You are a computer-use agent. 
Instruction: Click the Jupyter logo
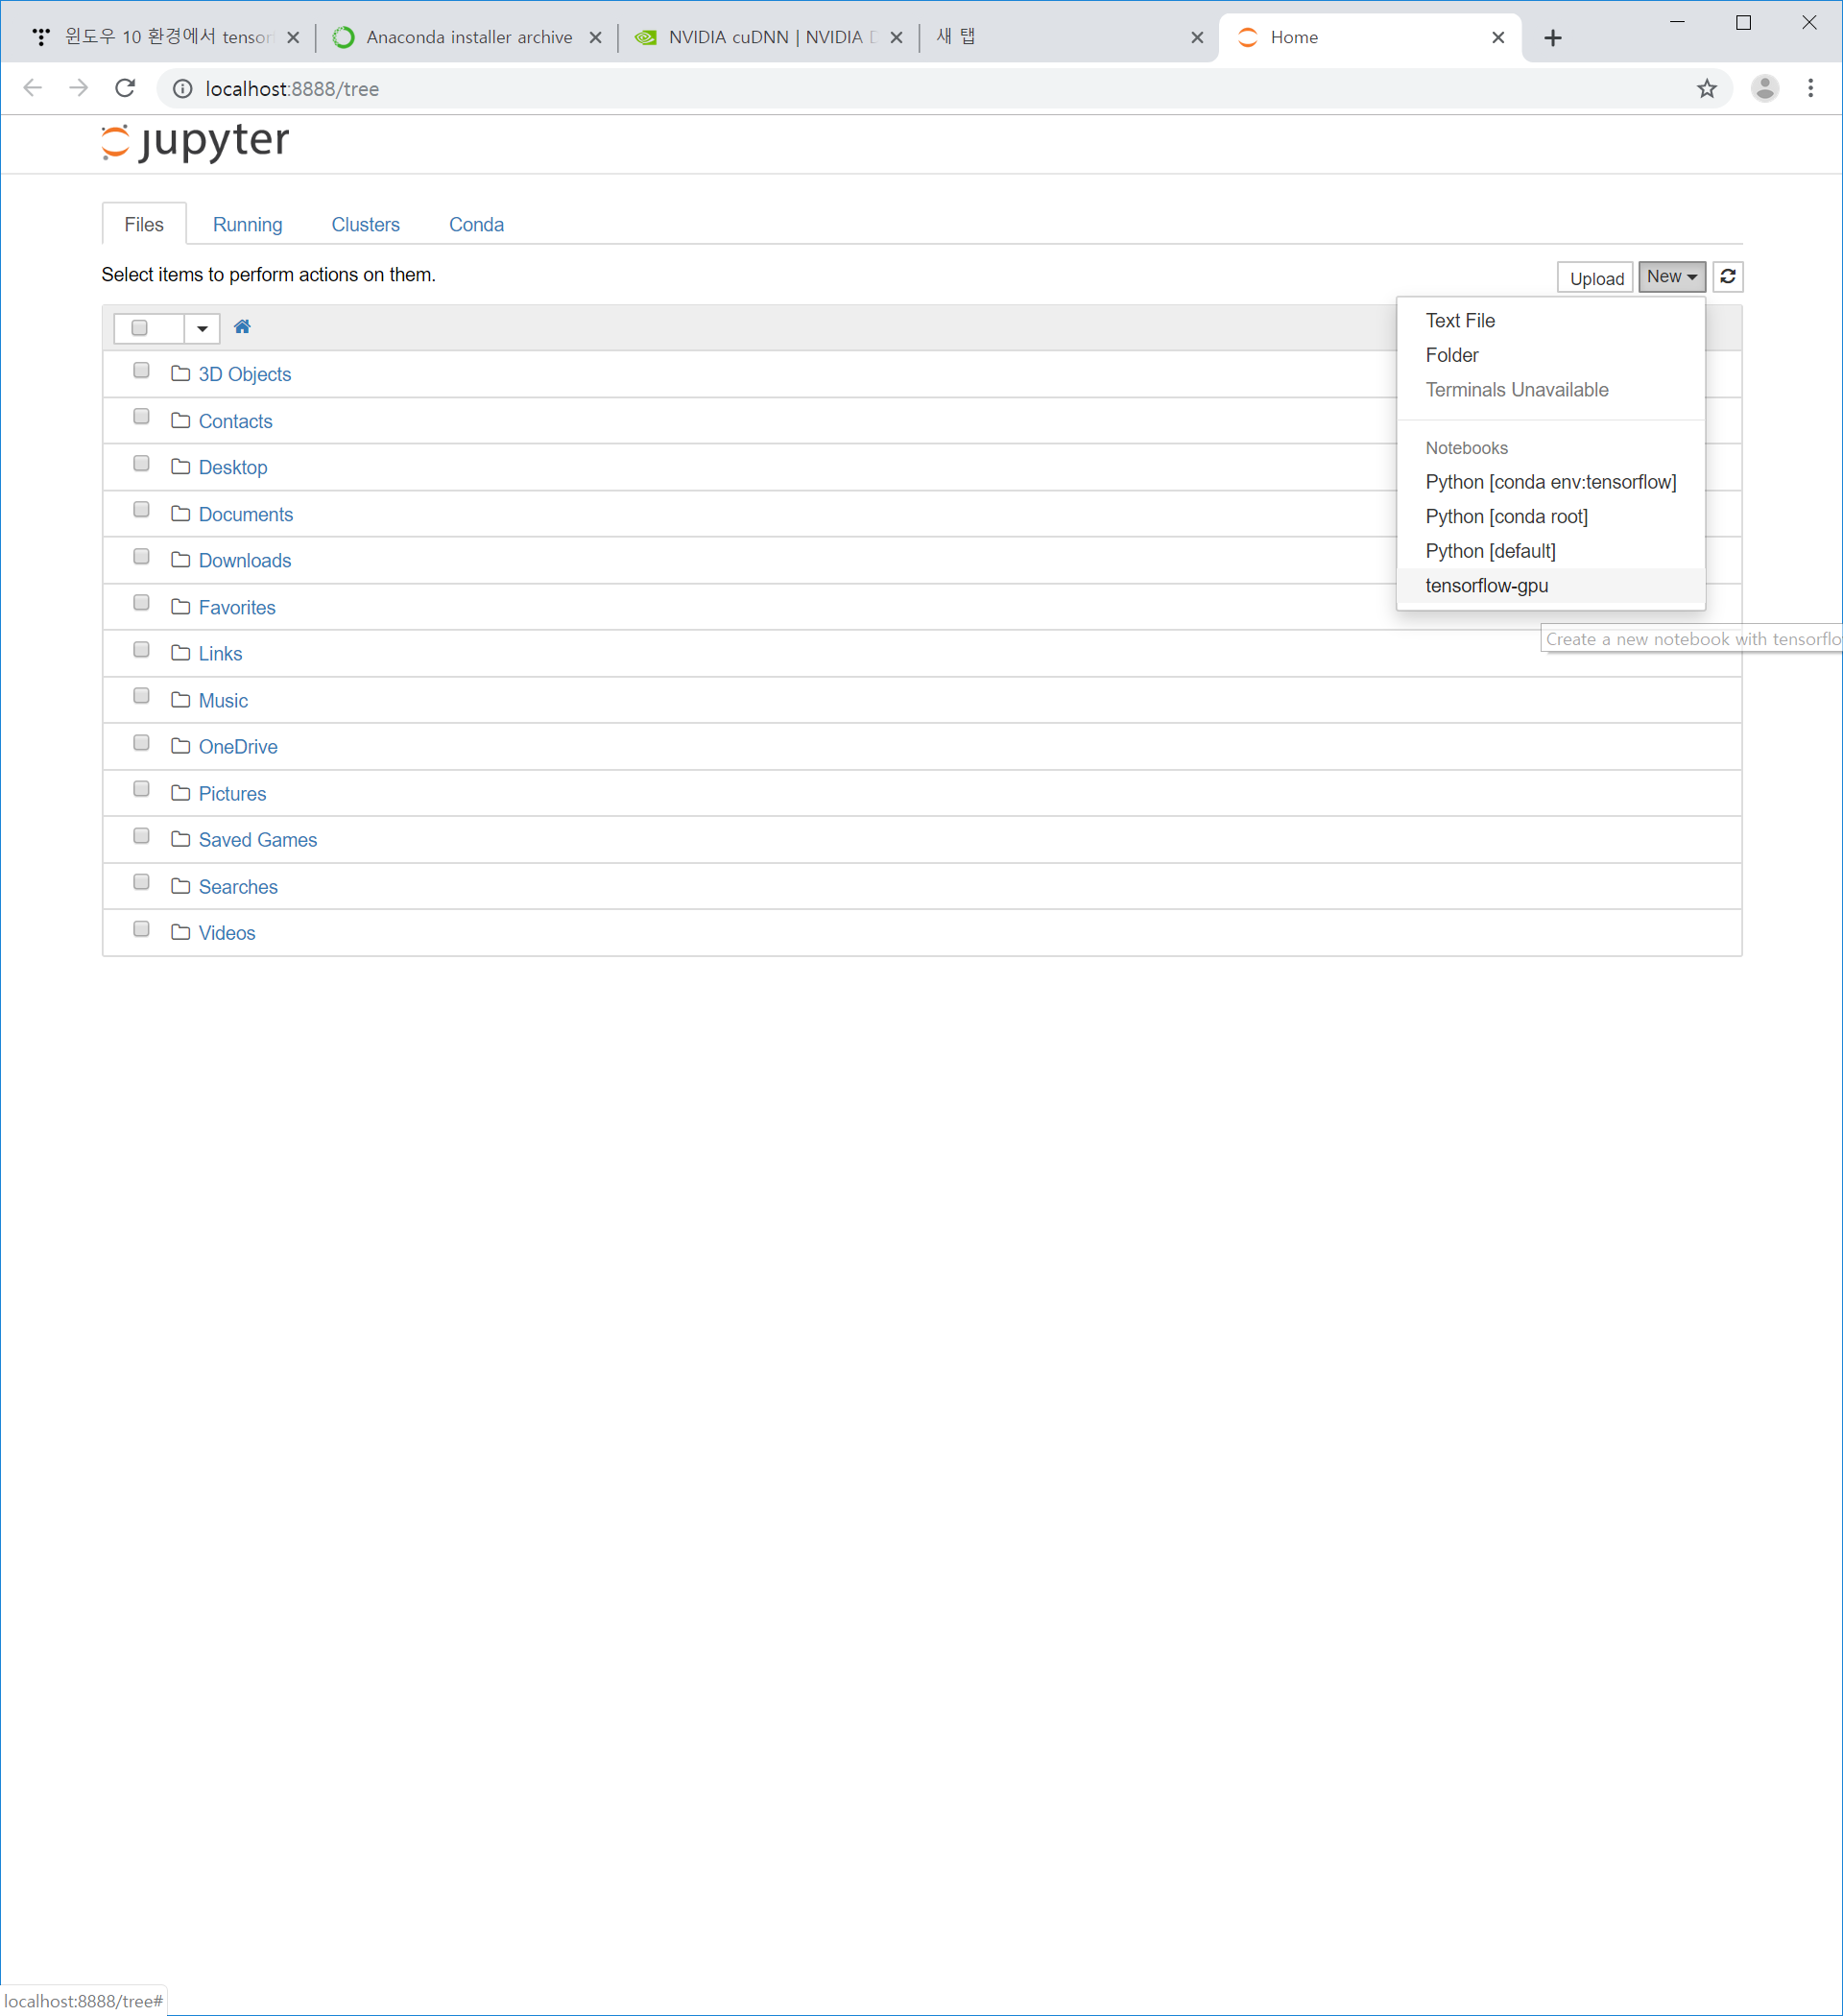tap(195, 141)
